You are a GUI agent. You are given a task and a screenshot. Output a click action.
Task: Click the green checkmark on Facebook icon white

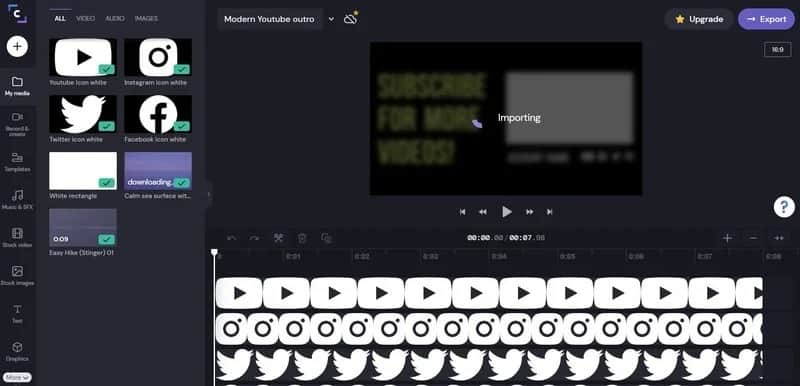coord(182,125)
